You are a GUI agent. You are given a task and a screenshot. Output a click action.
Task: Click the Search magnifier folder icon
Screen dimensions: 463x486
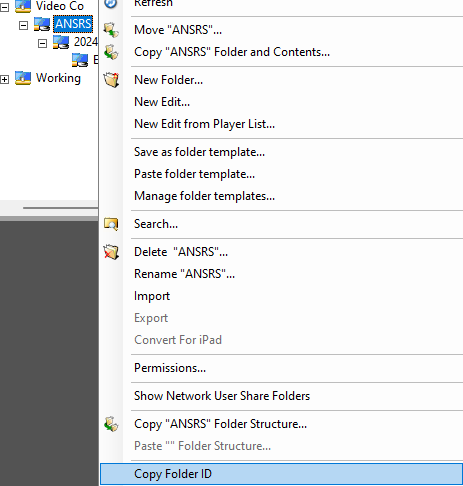click(111, 224)
